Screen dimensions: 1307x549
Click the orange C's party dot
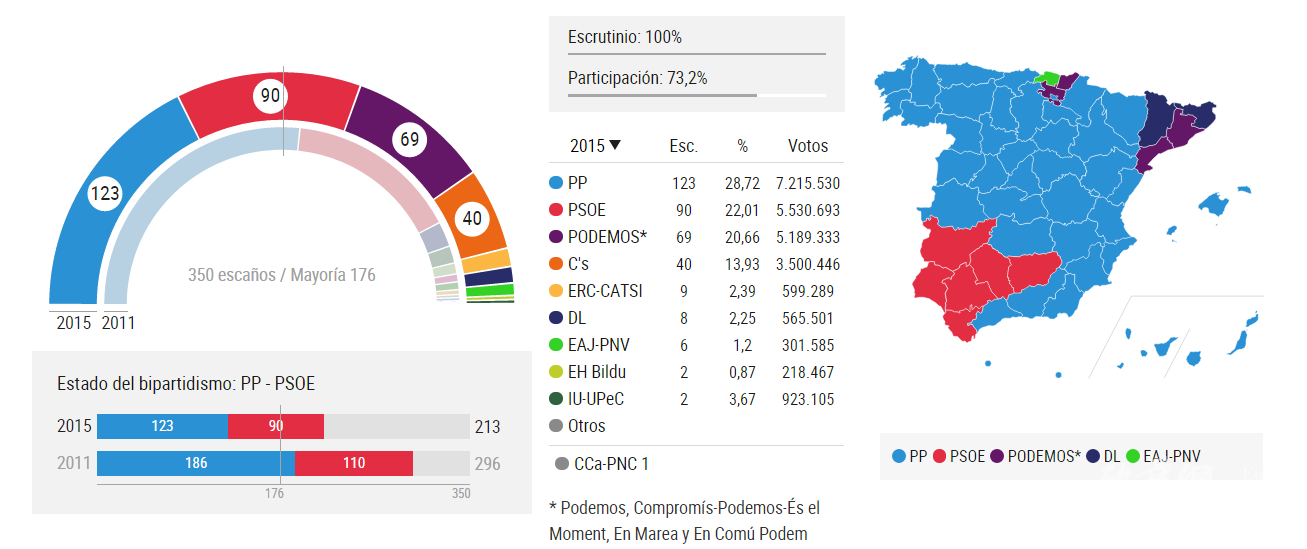pos(556,265)
